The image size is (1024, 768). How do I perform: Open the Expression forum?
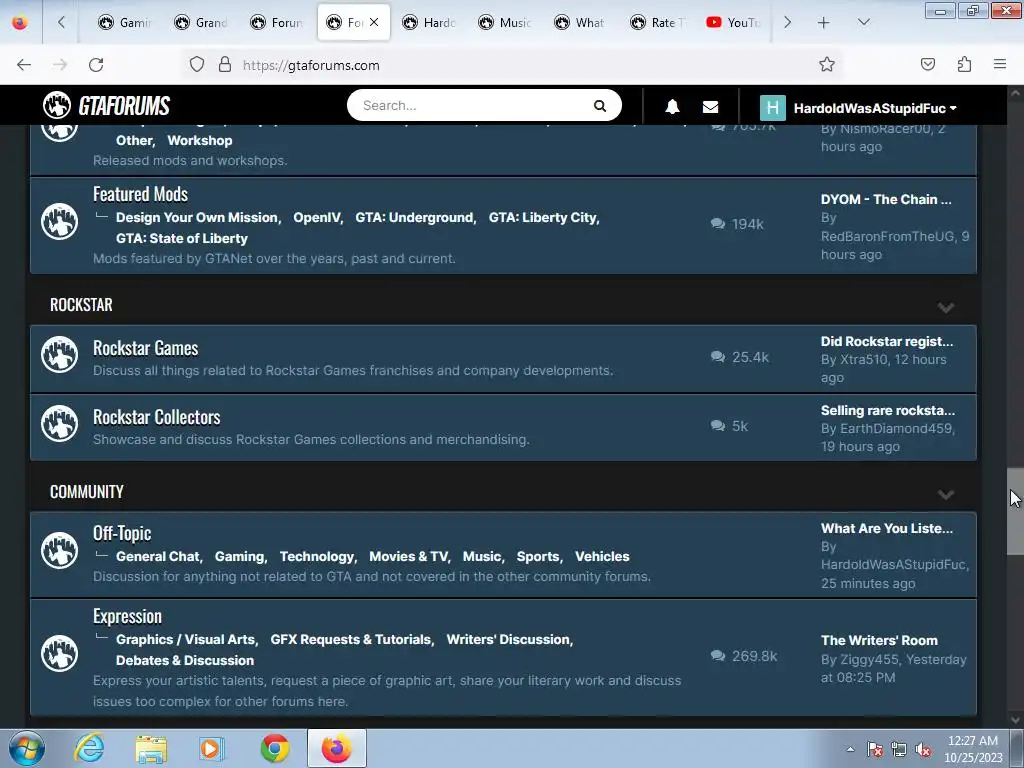pyautogui.click(x=127, y=616)
